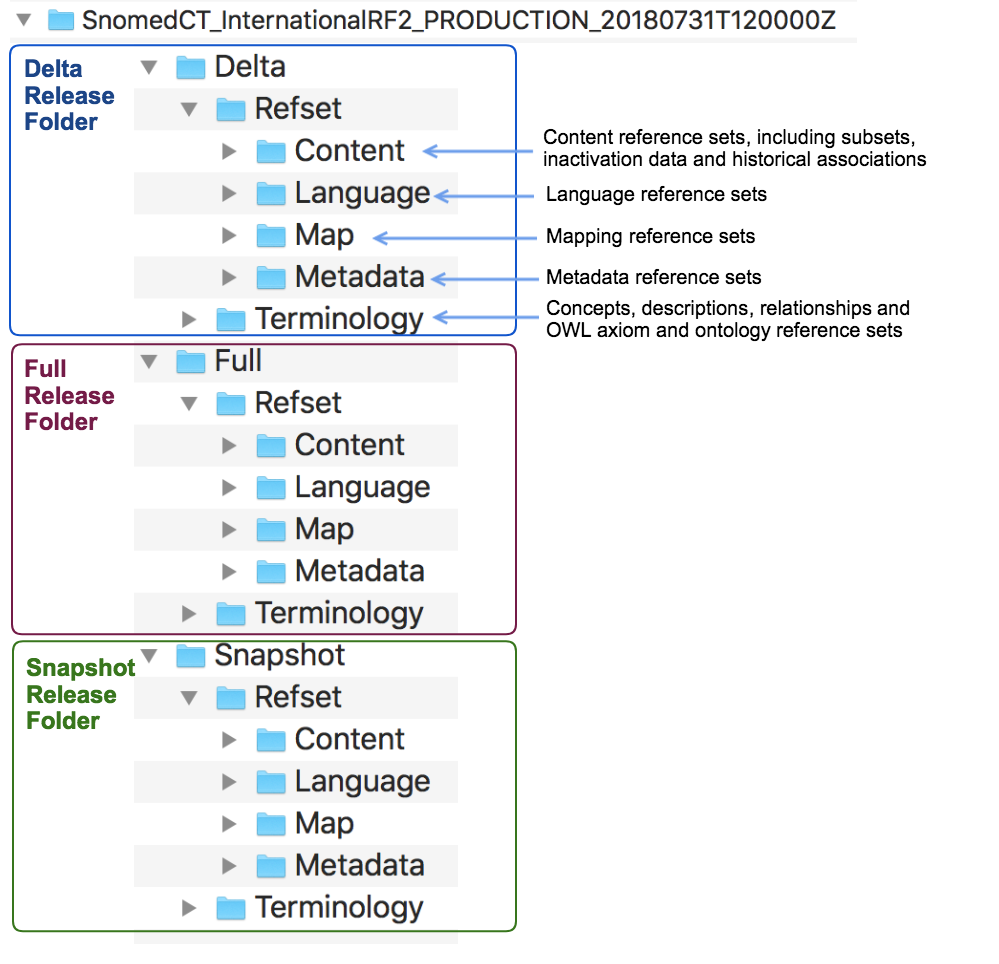The width and height of the screenshot is (999, 964).
Task: Click the Delta folder icon
Action: click(190, 67)
